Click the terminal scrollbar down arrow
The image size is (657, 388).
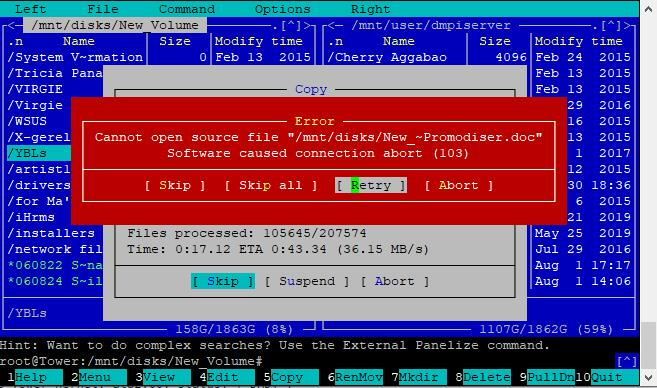click(648, 377)
